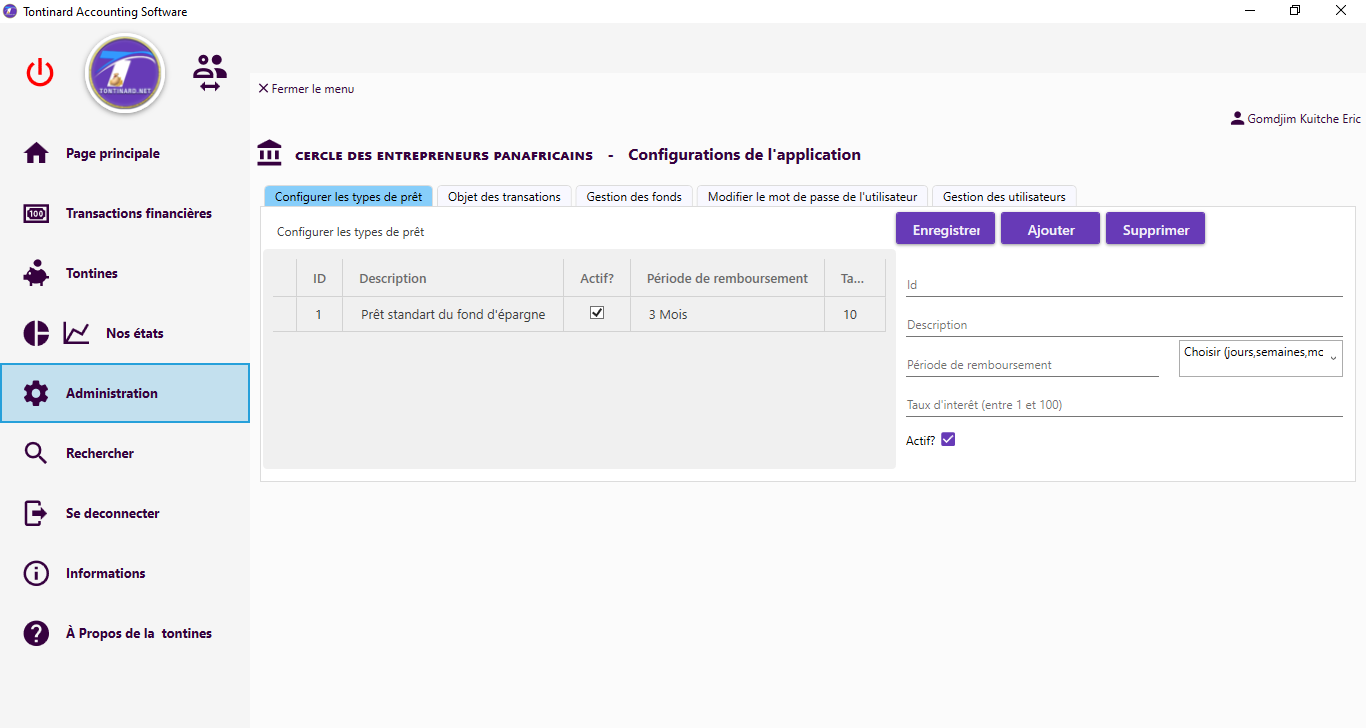
Task: Open the Informations circle icon
Action: tap(36, 573)
